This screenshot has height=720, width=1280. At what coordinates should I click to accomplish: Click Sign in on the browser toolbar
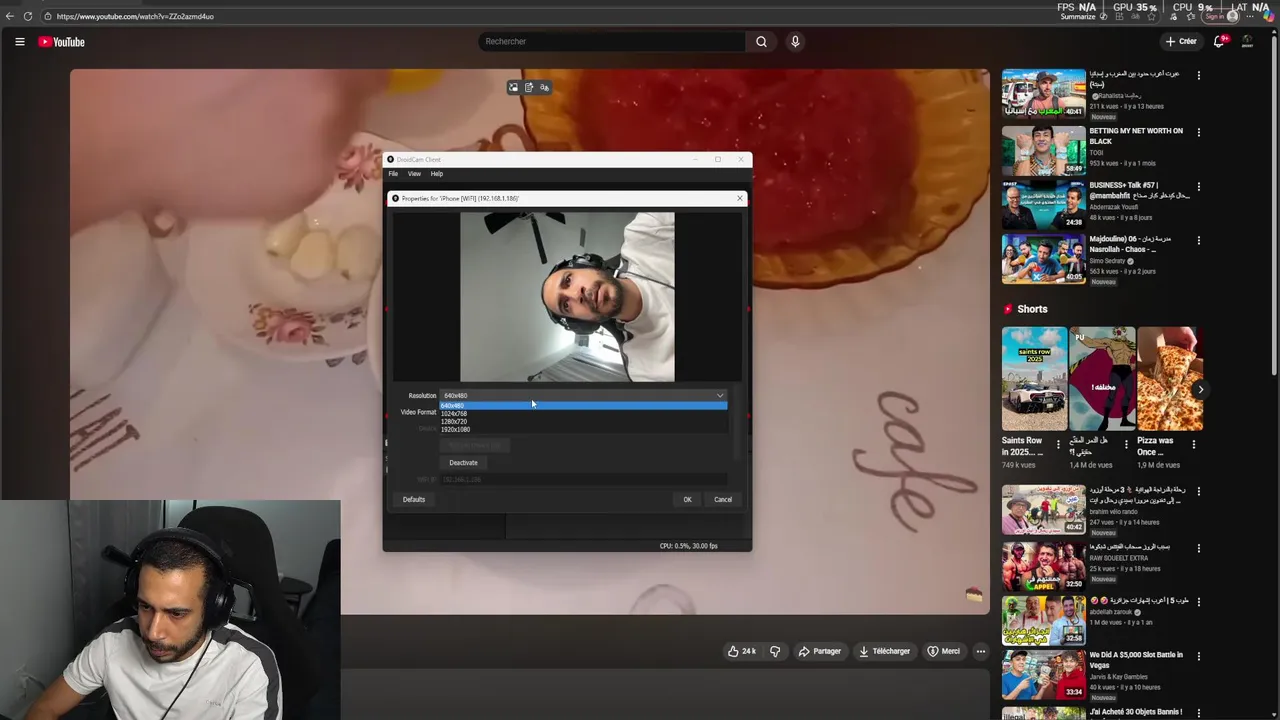1221,16
